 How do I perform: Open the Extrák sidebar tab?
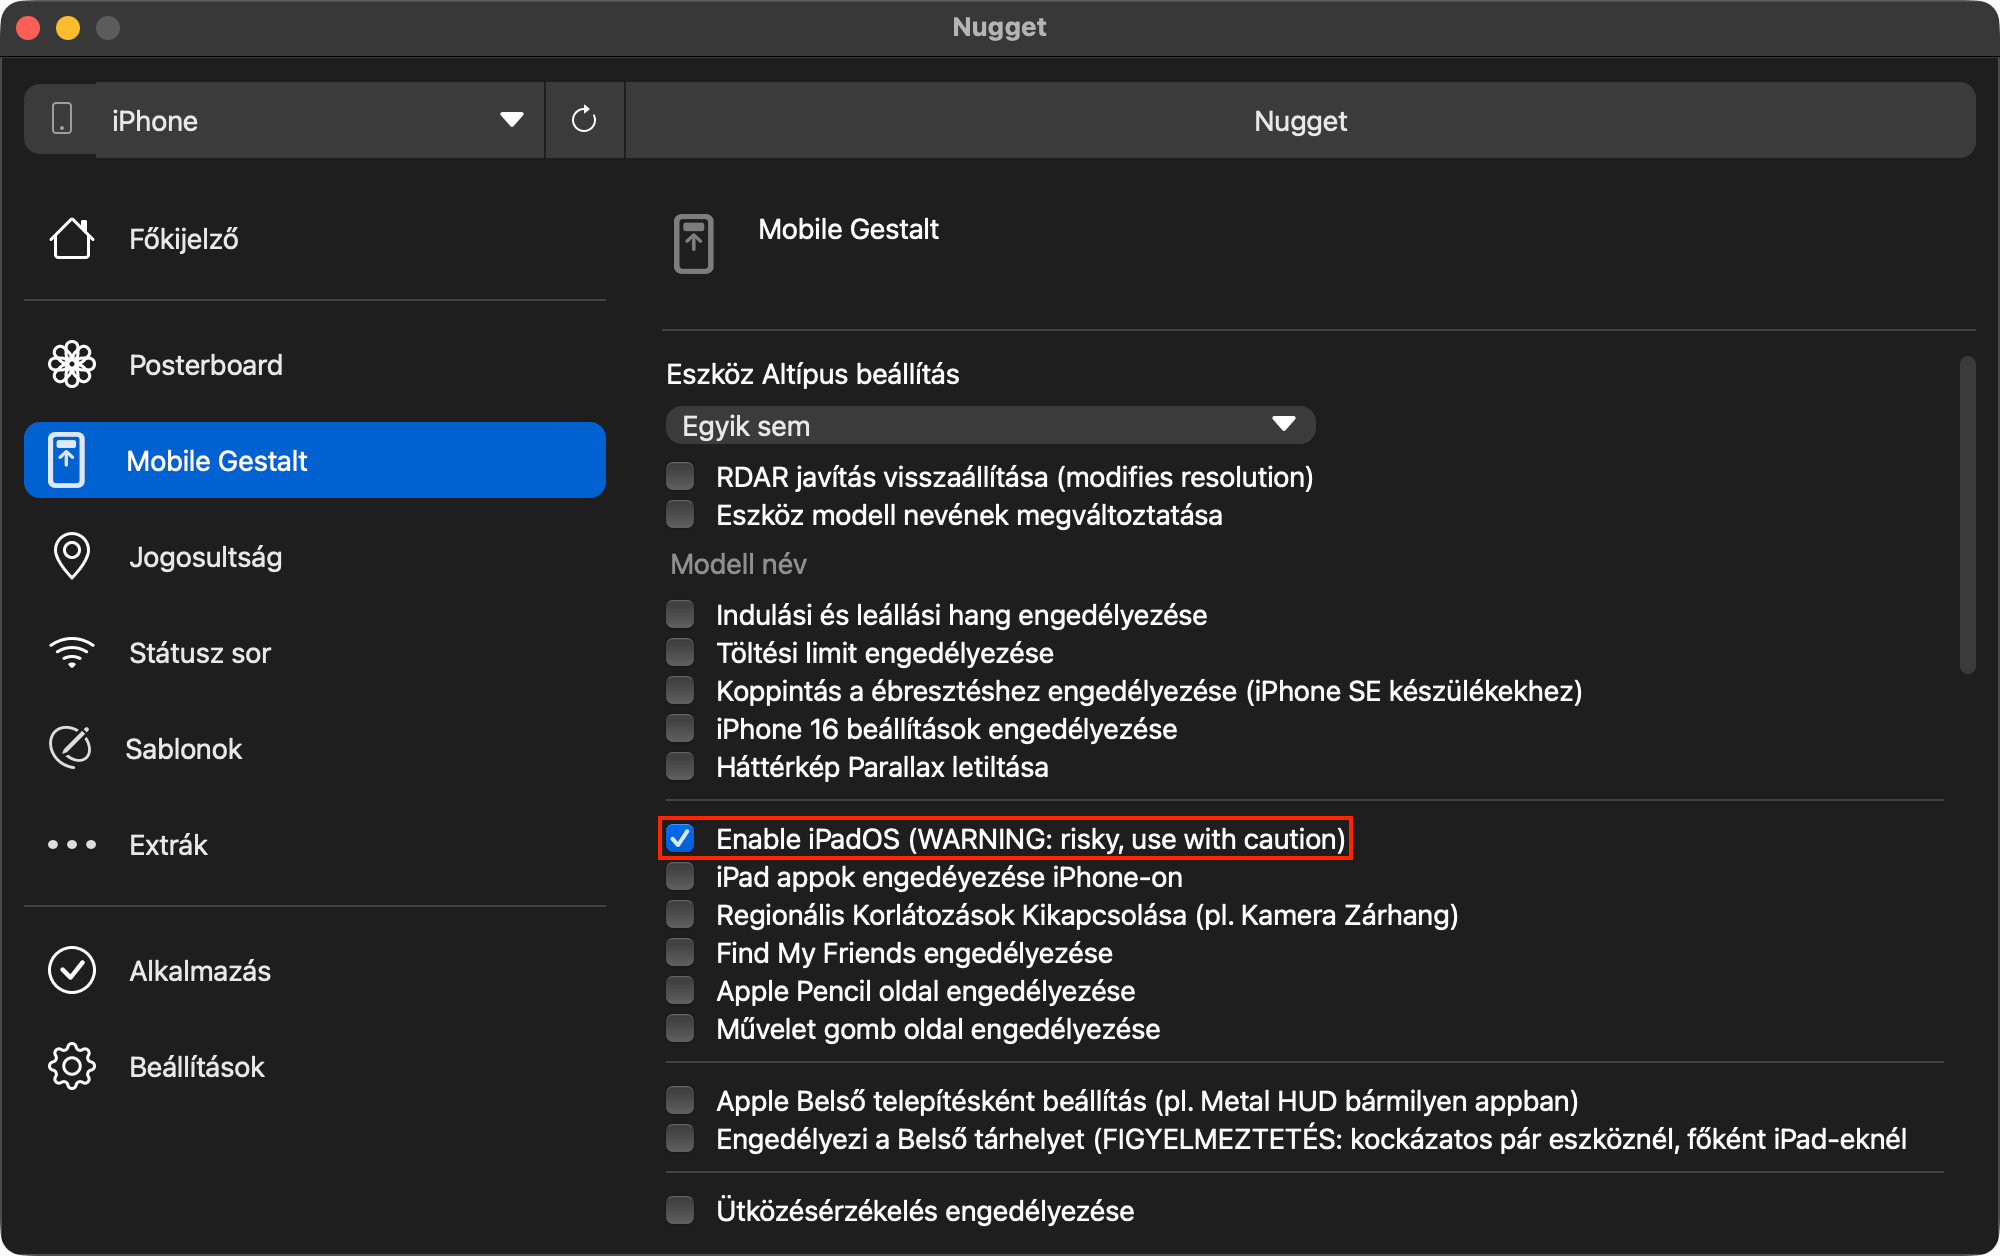click(x=168, y=845)
